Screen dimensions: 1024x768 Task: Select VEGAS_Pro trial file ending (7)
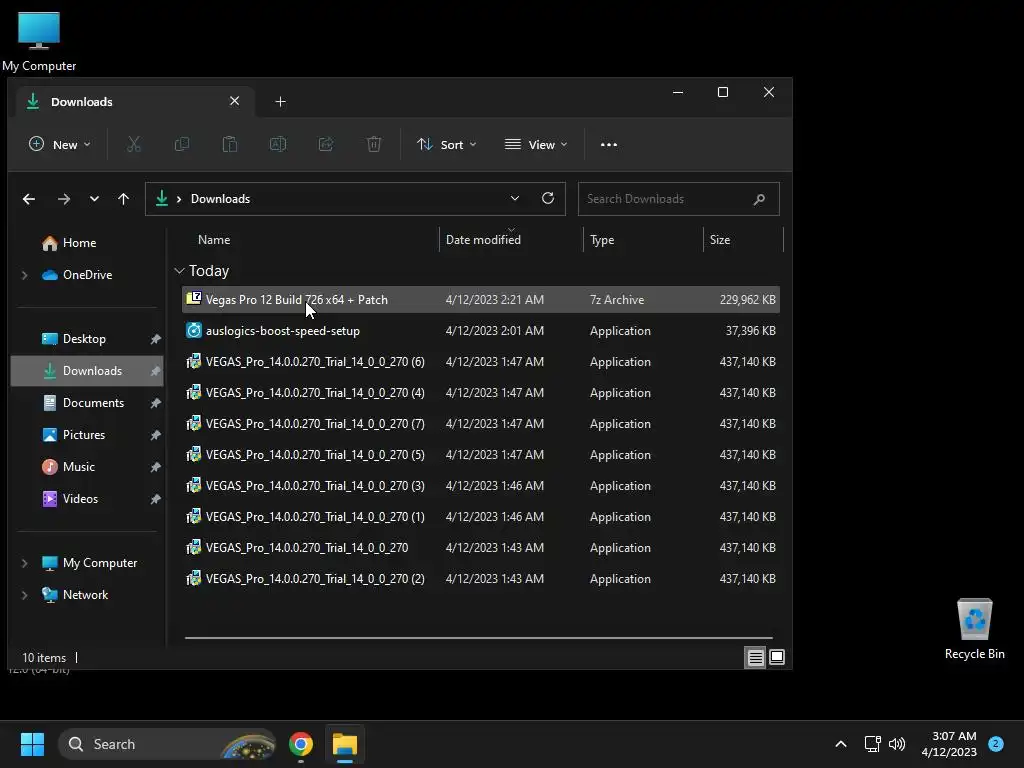tap(481, 424)
